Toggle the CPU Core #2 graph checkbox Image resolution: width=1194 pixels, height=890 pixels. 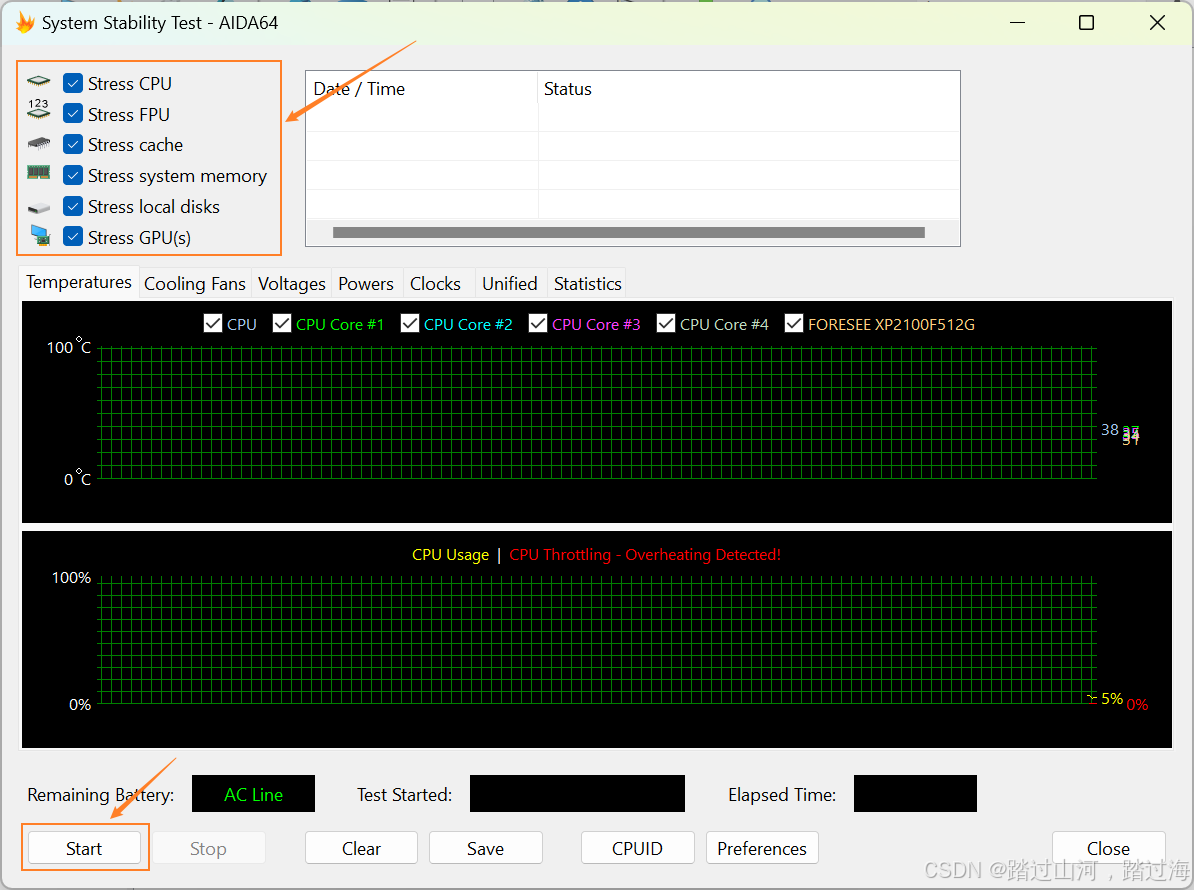click(x=410, y=324)
